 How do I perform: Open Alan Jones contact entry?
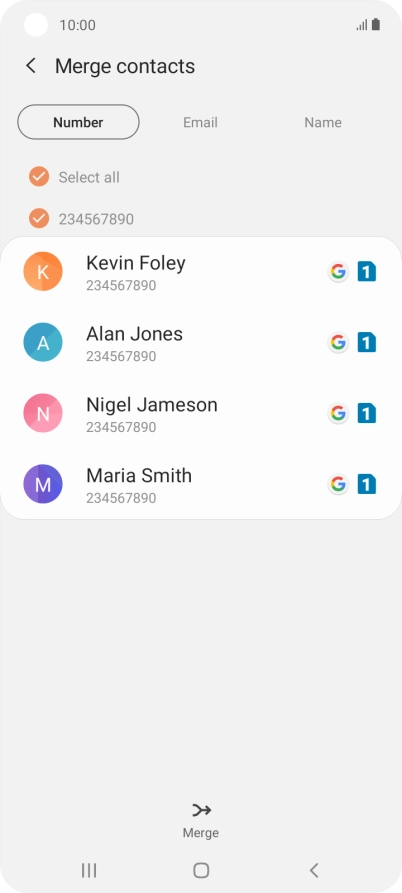click(201, 343)
